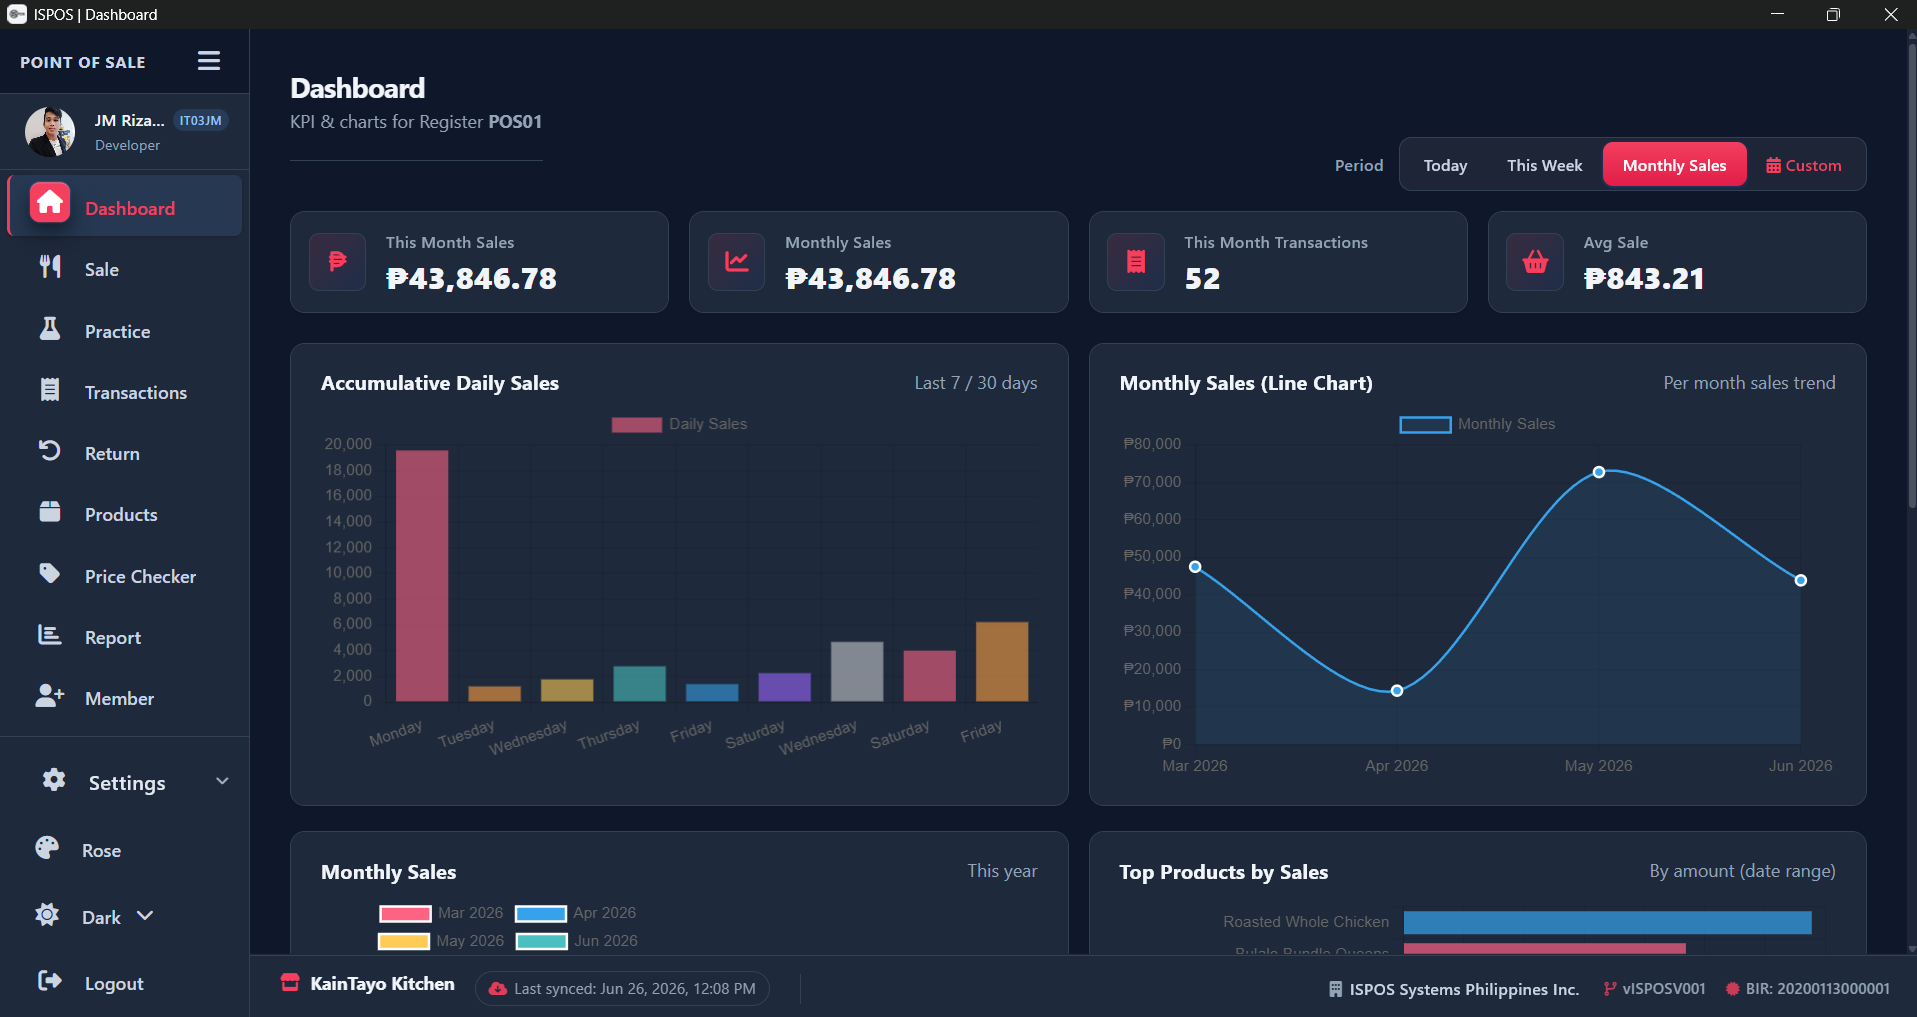
Task: Open the Practice flask icon
Action: point(50,329)
